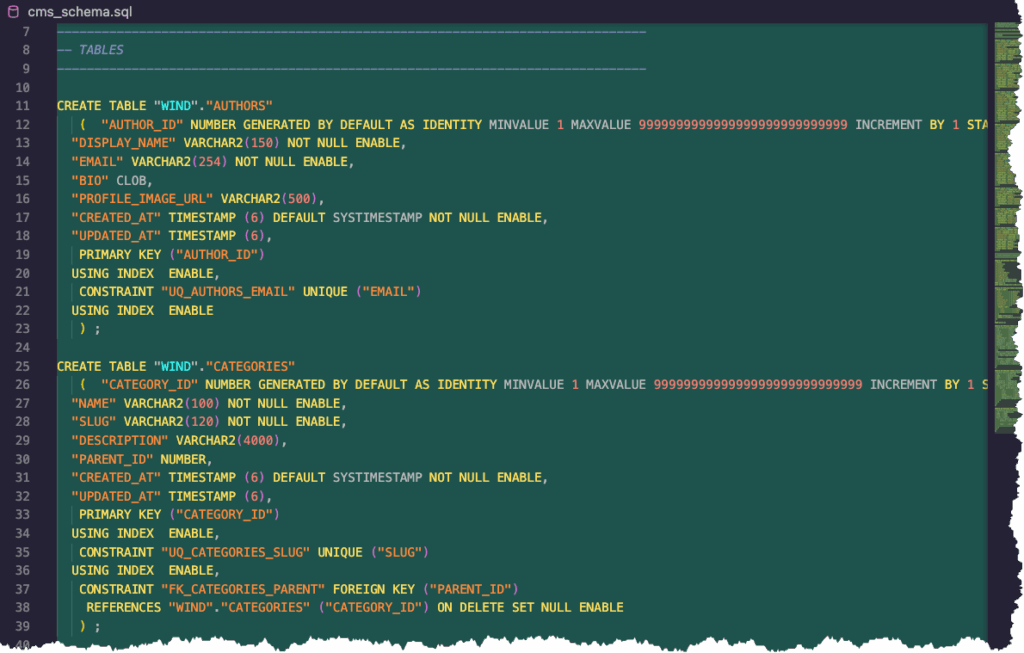Click "CATEGORIES" in the line 25 CREATE TABLE

[x=250, y=366]
